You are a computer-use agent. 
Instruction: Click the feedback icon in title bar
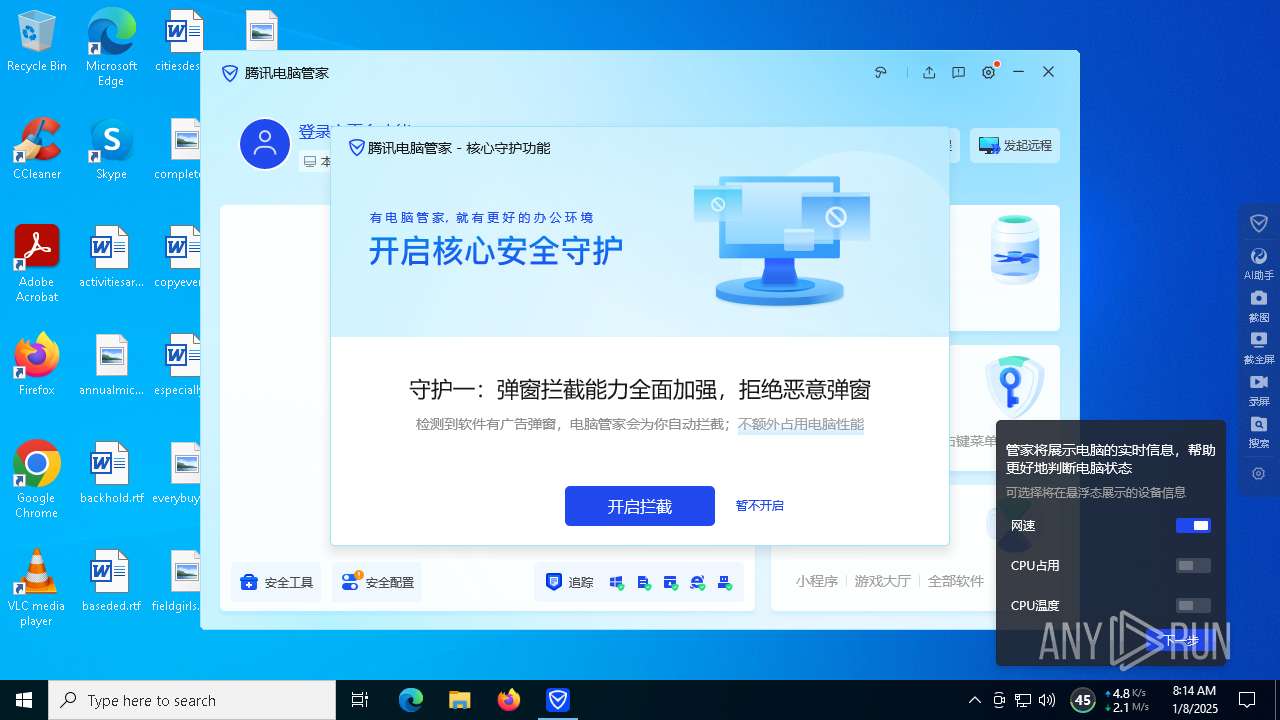[958, 72]
